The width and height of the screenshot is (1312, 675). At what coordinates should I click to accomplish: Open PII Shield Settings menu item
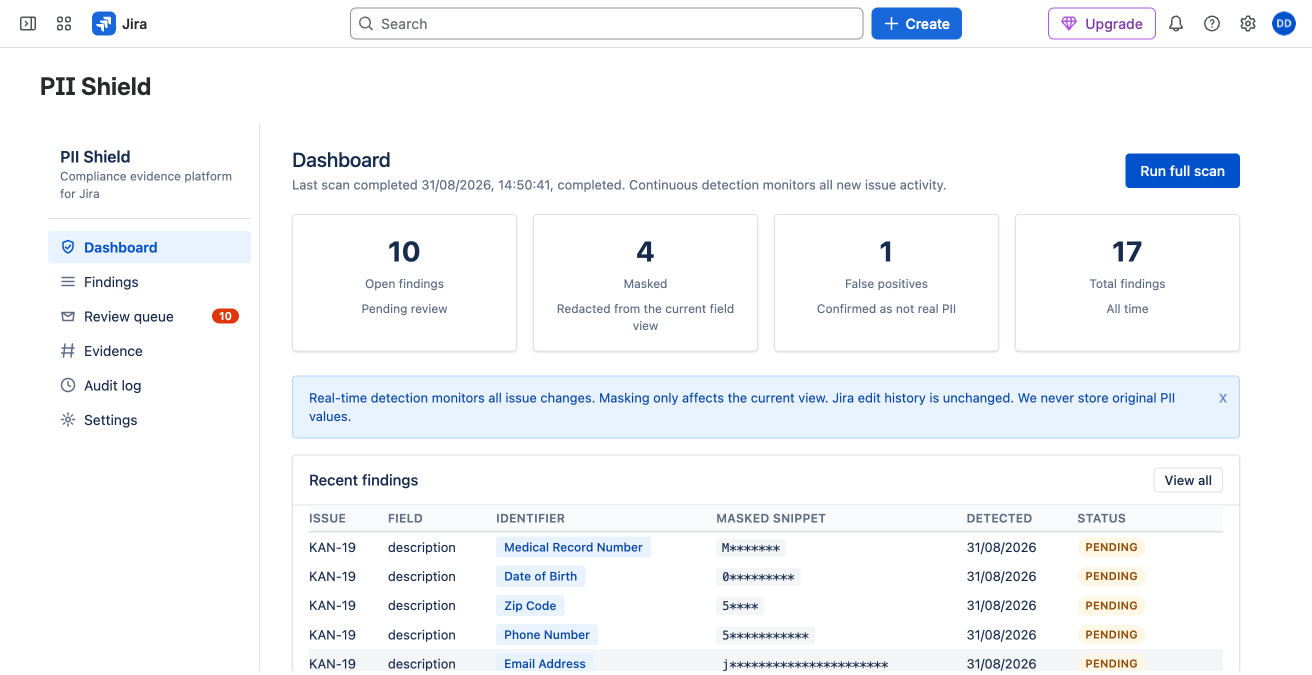[x=149, y=420]
